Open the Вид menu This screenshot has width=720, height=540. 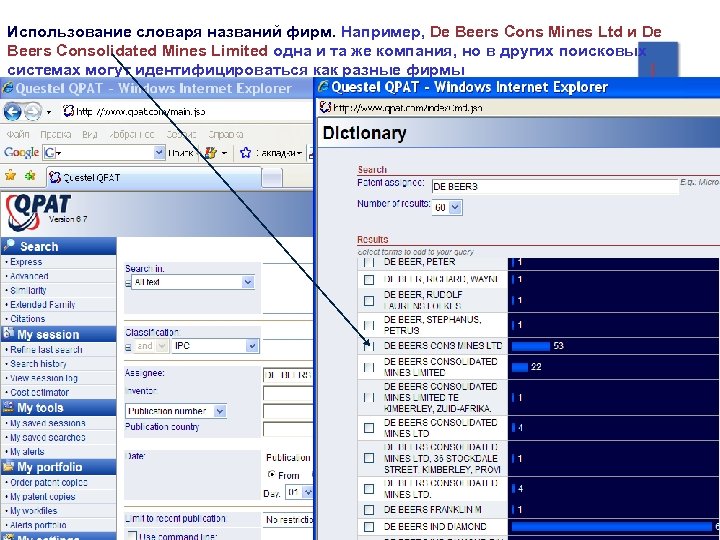(x=90, y=135)
